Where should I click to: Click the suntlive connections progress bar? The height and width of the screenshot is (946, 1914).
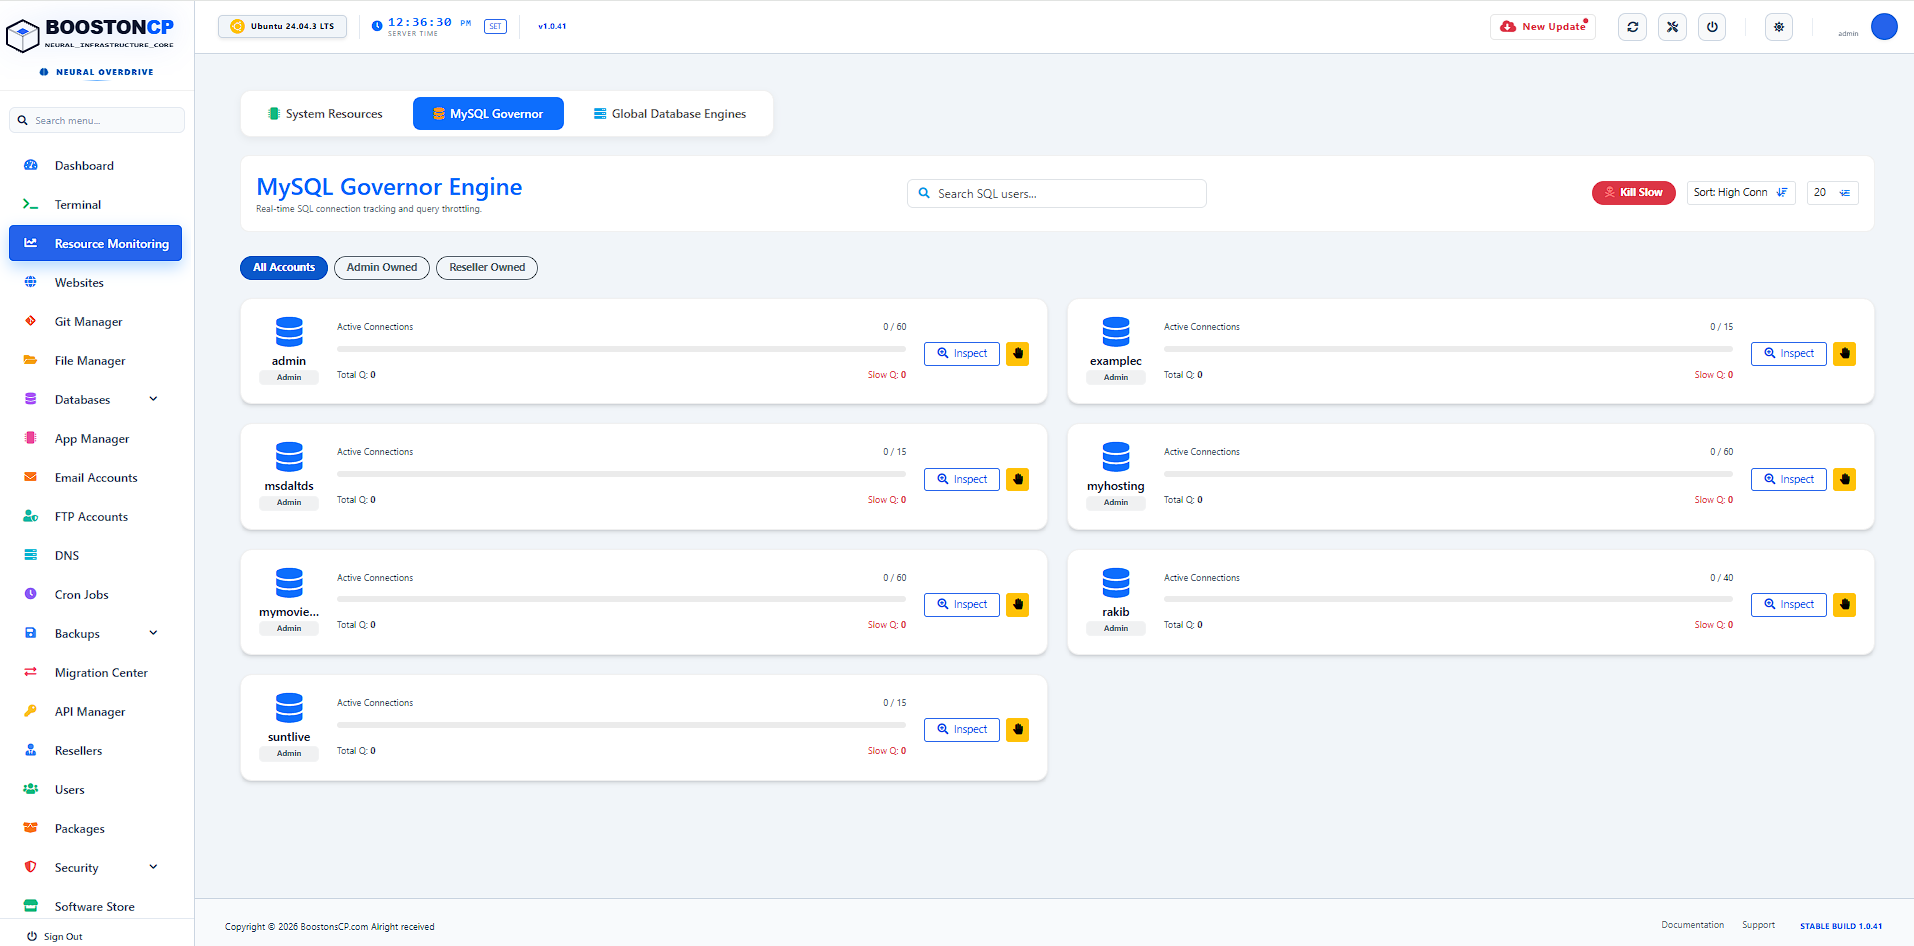click(x=621, y=725)
